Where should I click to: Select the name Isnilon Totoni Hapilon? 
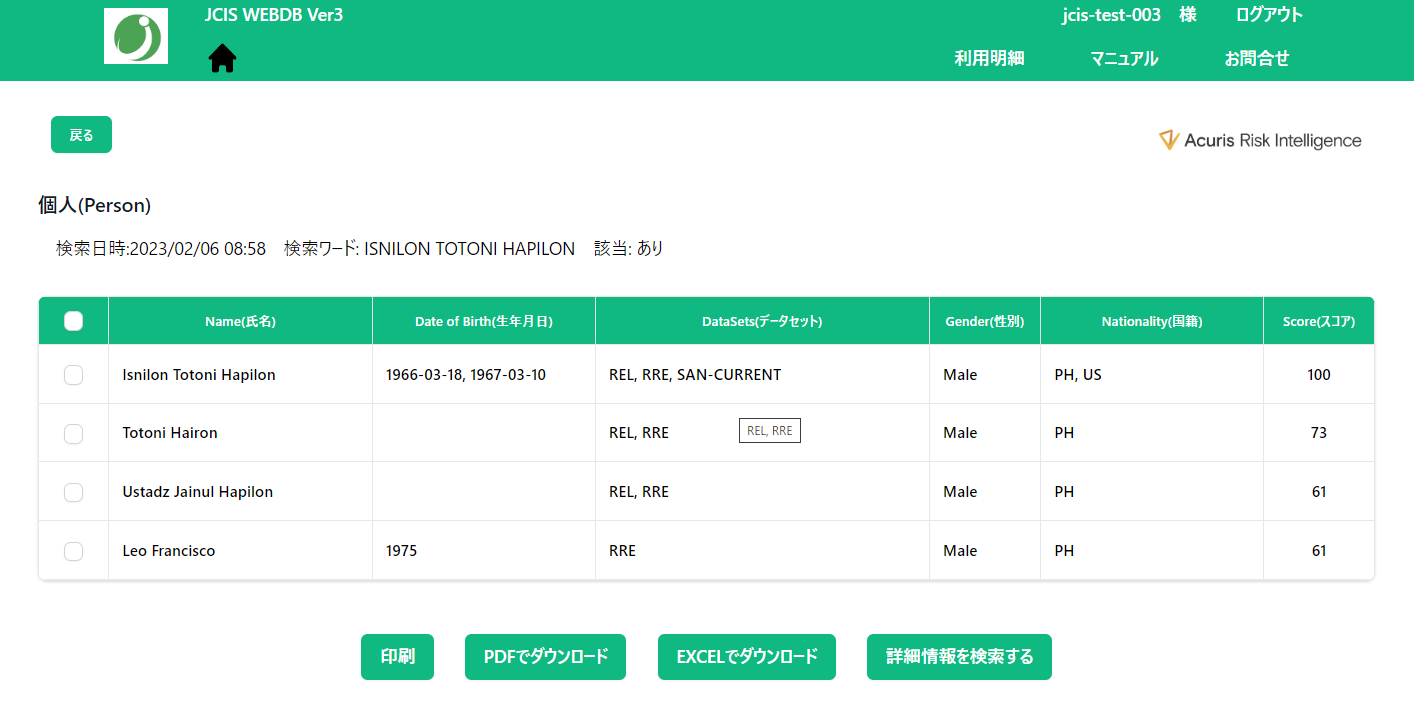pyautogui.click(x=197, y=374)
